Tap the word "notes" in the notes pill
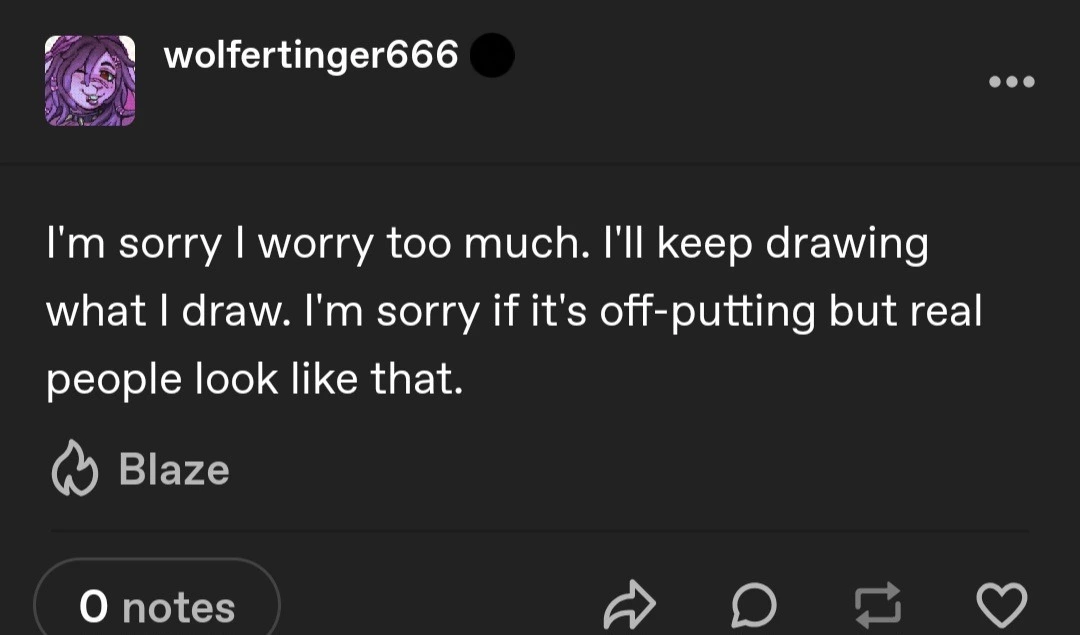The width and height of the screenshot is (1080, 635). (x=178, y=607)
